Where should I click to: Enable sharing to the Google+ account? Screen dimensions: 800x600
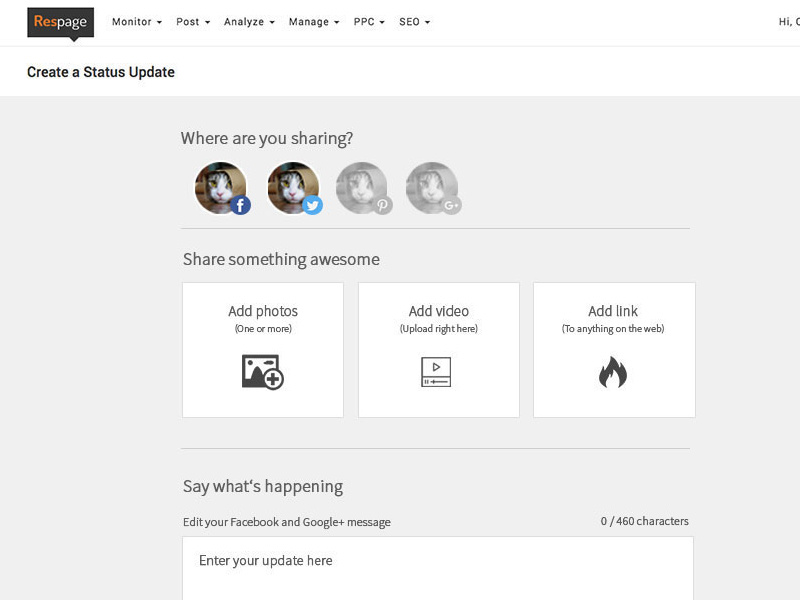pyautogui.click(x=434, y=187)
